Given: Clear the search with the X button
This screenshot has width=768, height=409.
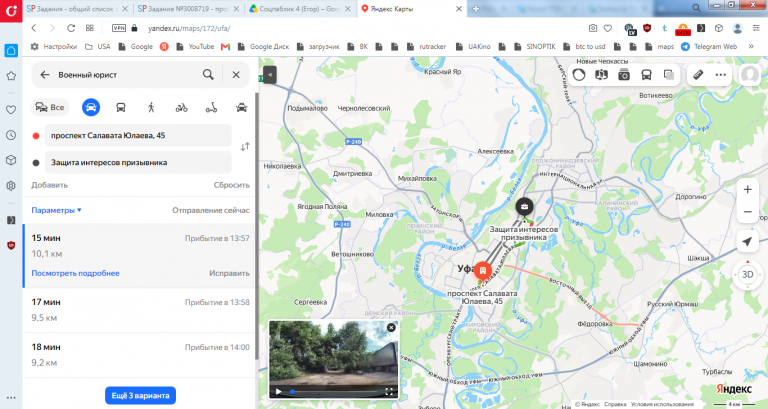Looking at the screenshot, I should point(236,74).
